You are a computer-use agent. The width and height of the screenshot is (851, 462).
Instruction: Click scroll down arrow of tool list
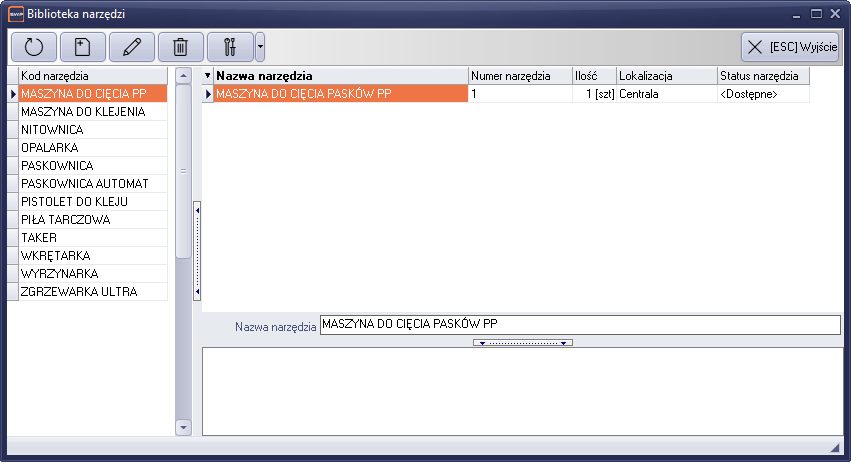(183, 427)
